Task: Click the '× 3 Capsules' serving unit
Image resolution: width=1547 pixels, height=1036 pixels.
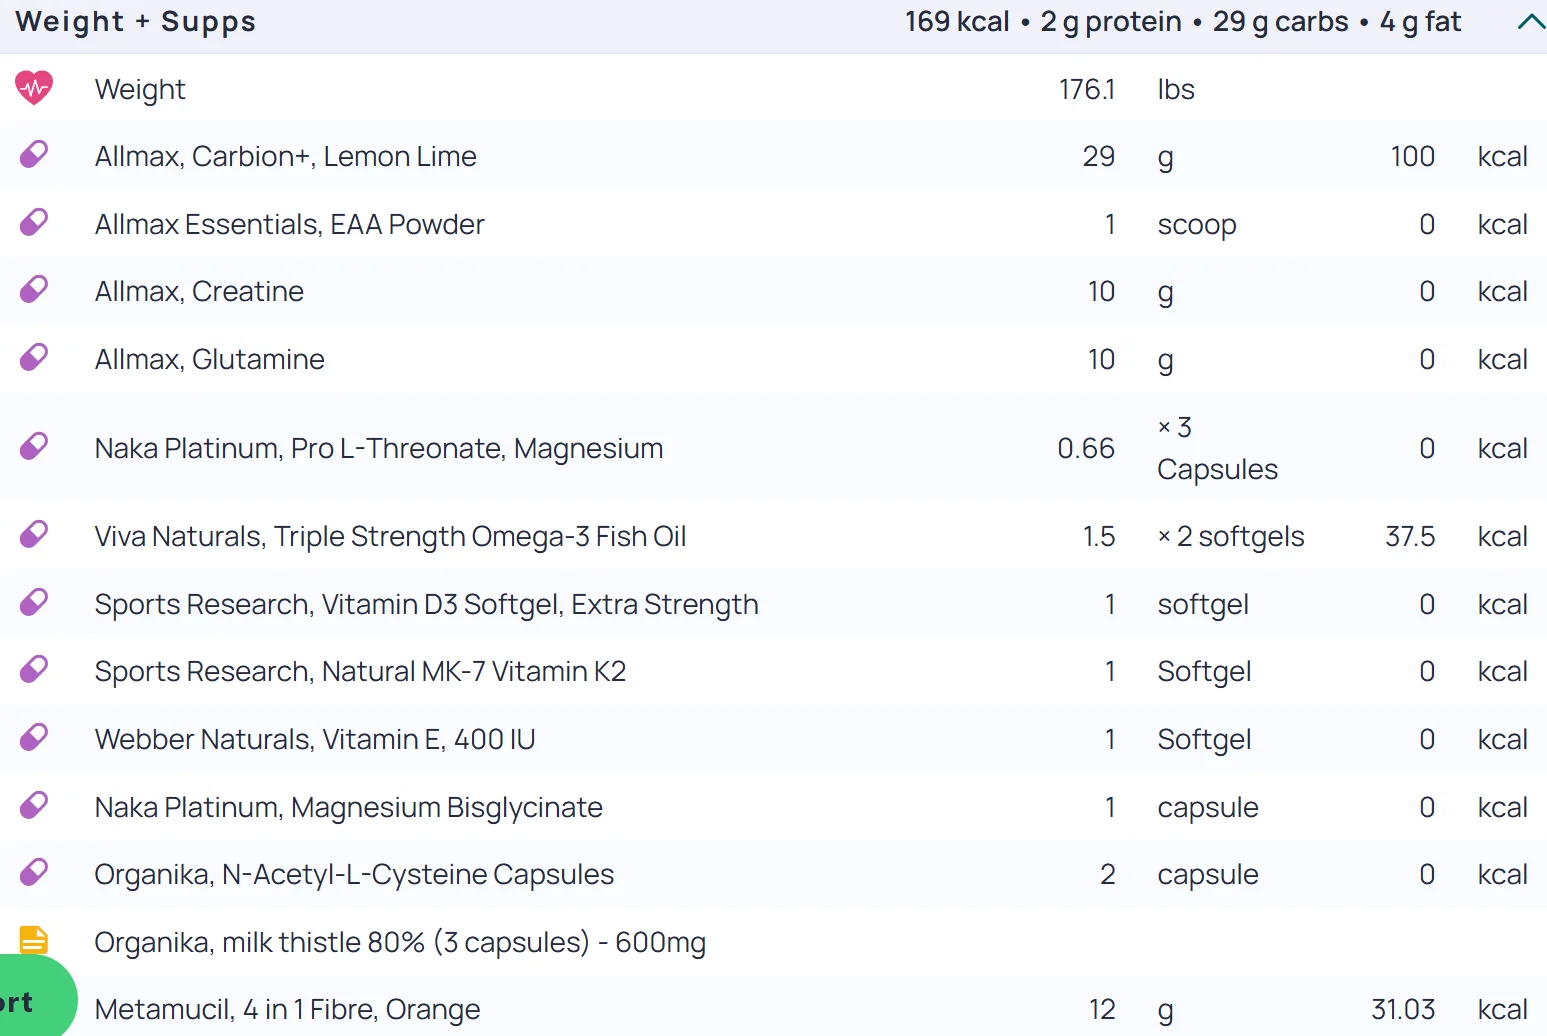Action: (x=1217, y=448)
